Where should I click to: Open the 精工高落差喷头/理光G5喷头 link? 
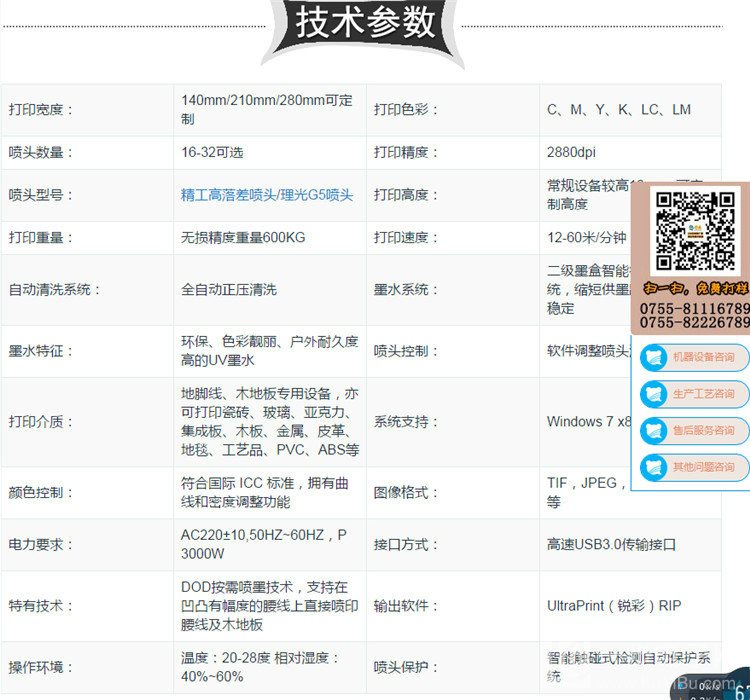pos(267,195)
